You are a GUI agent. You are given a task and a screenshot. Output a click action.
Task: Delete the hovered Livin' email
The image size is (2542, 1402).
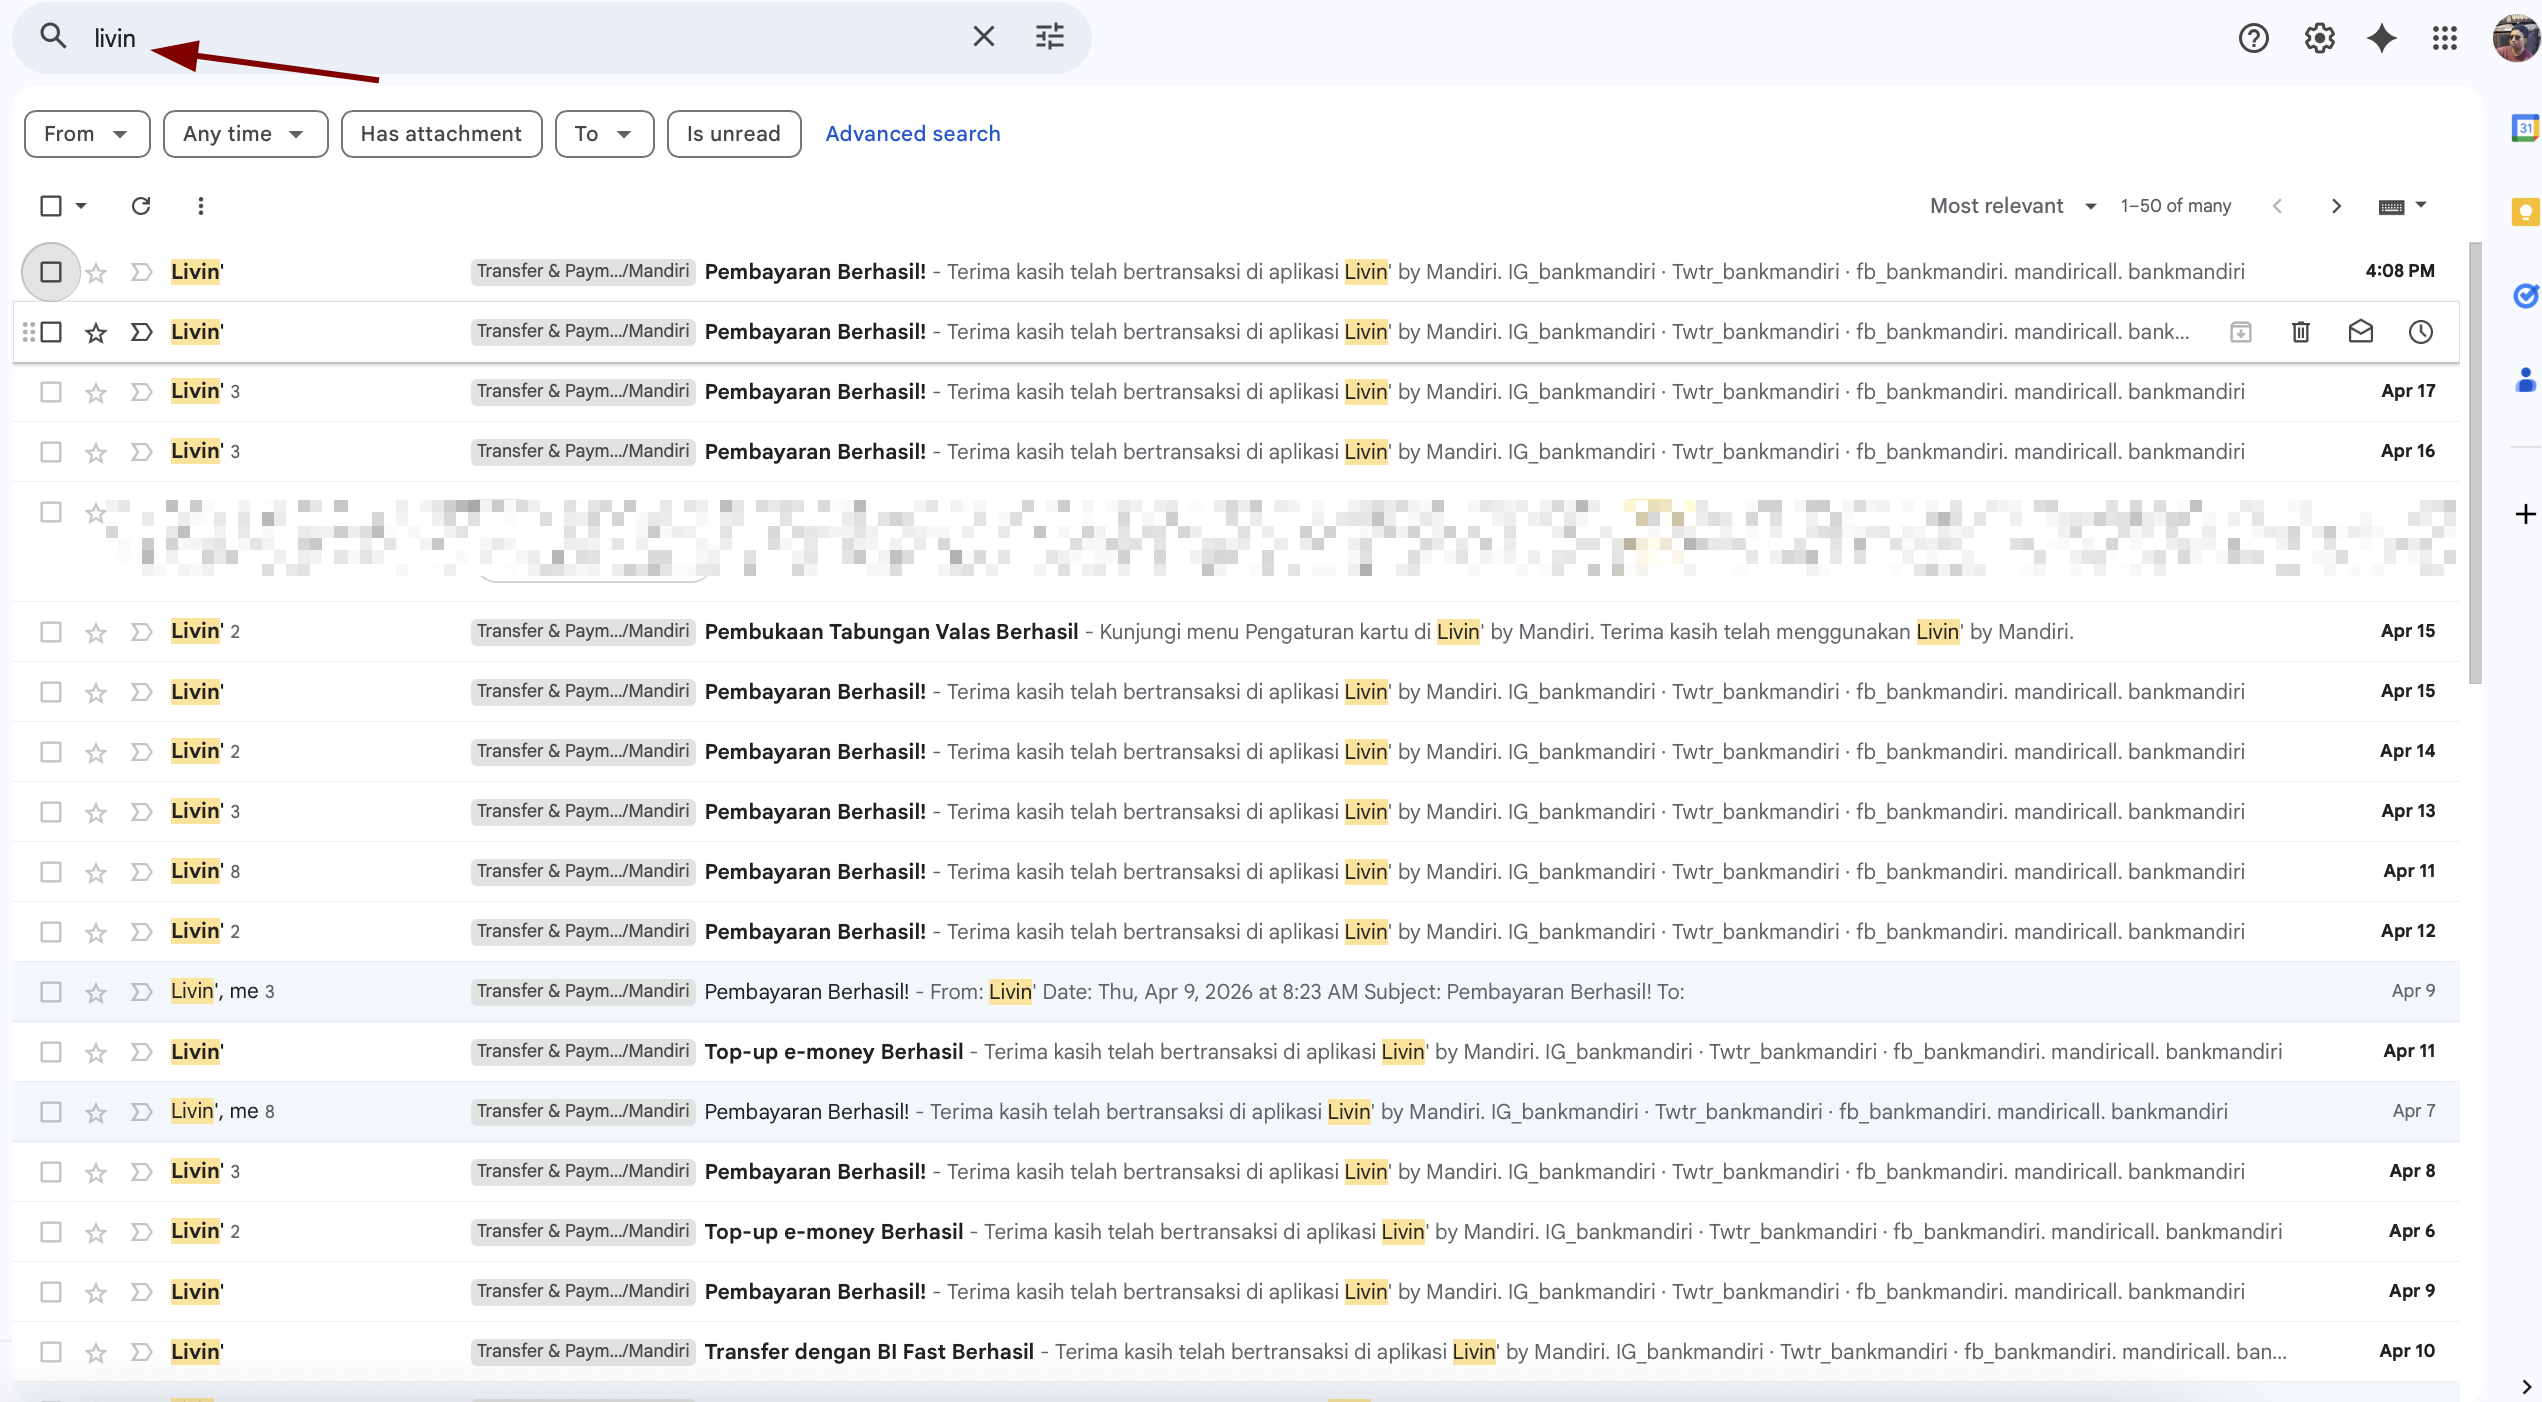[x=2301, y=332]
